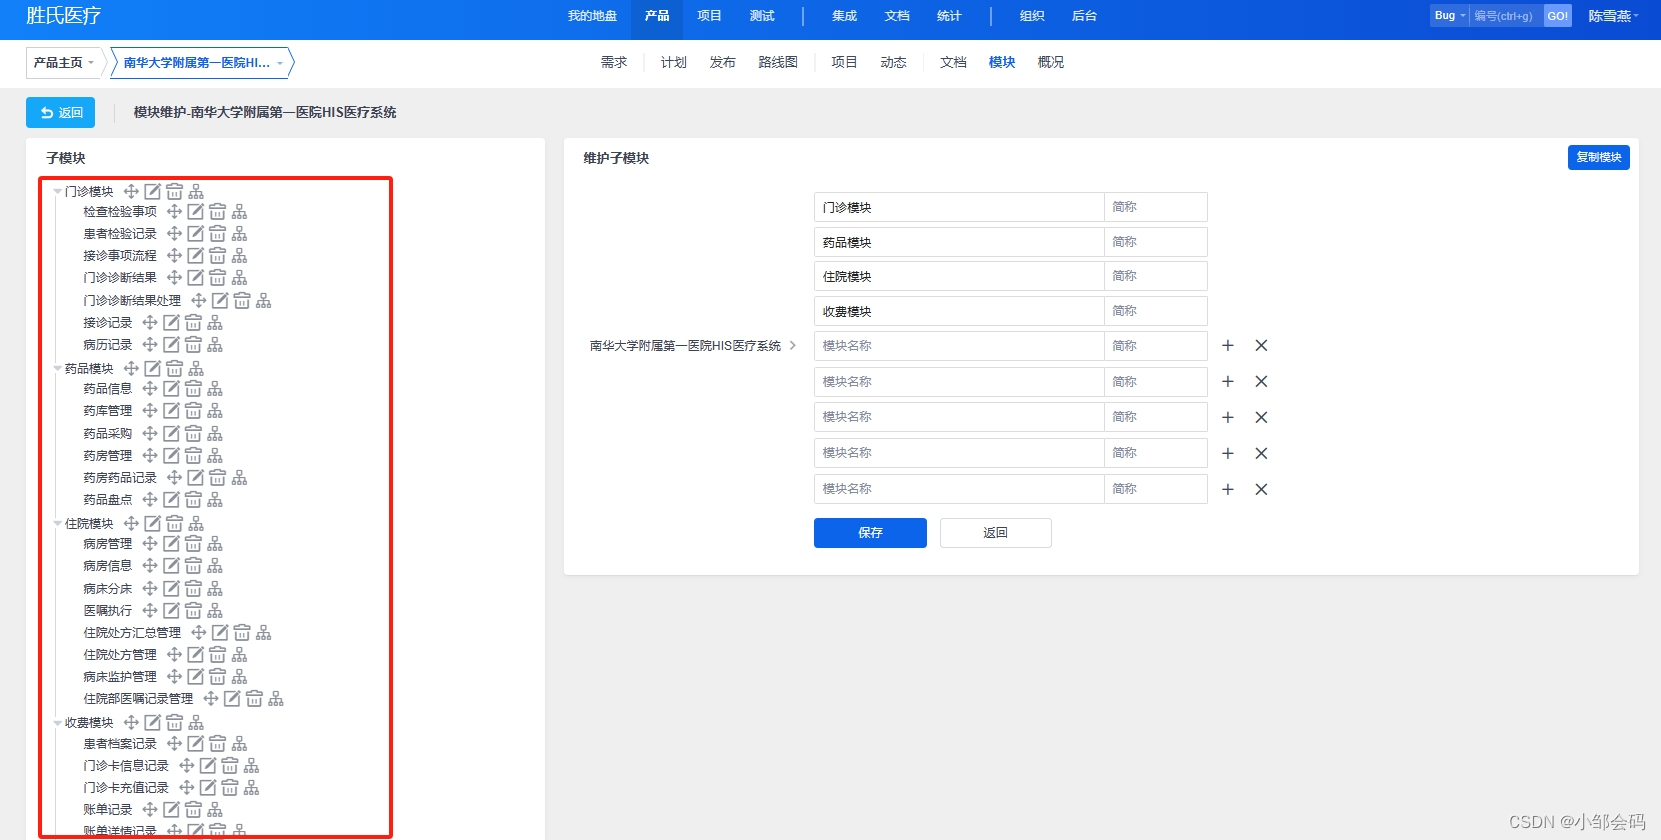The image size is (1661, 840).
Task: Collapse the 药品模块 tree branch
Action: 58,369
